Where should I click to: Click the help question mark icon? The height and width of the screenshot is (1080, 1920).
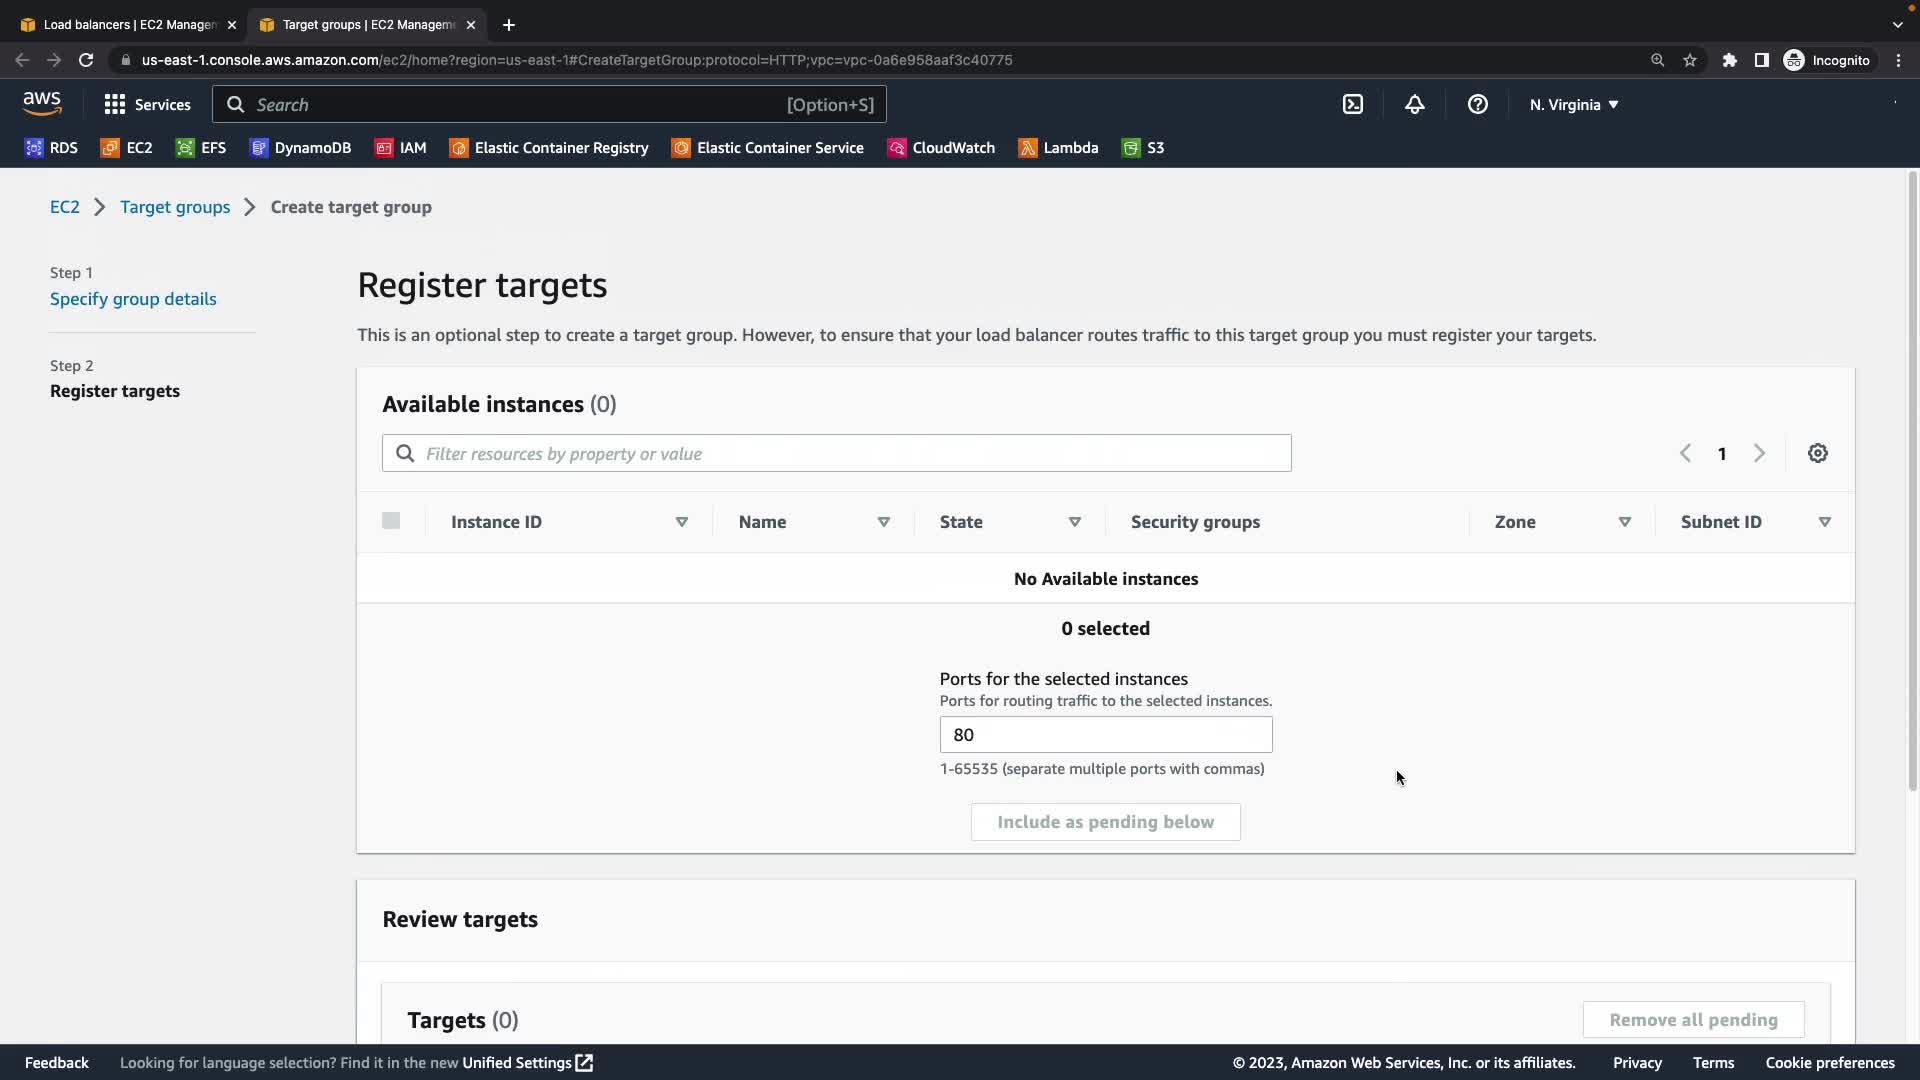tap(1477, 104)
